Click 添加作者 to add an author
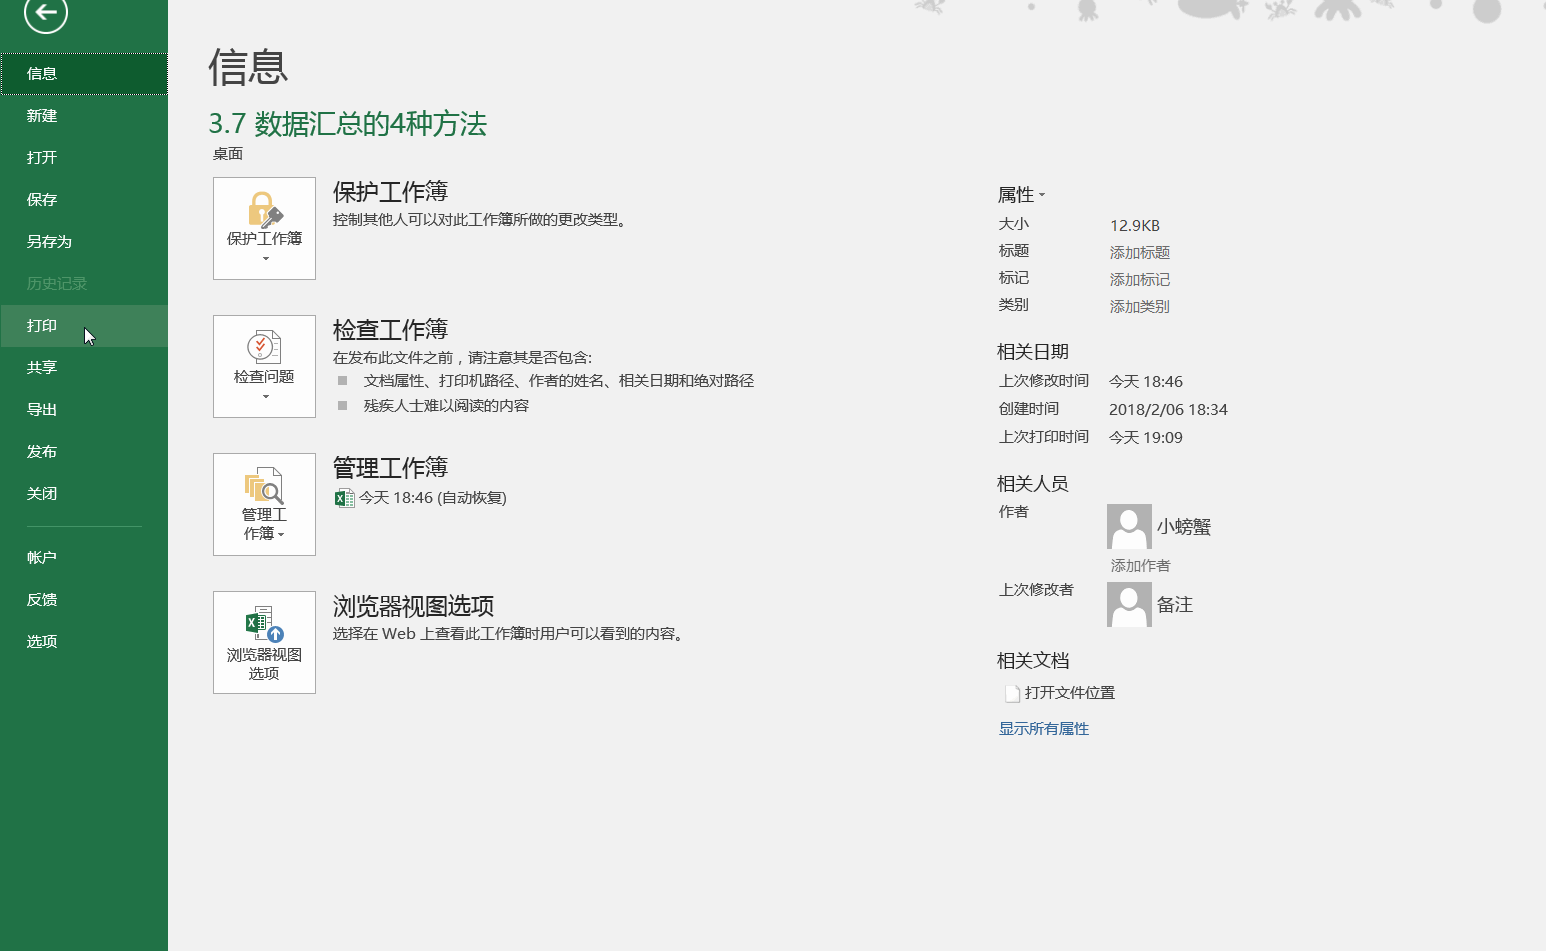The height and width of the screenshot is (951, 1546). (x=1139, y=565)
